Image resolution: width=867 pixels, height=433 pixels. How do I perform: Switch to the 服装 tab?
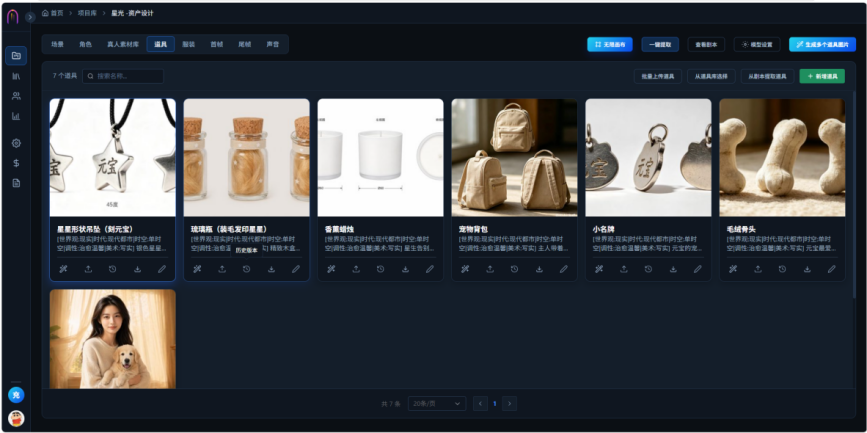tap(189, 44)
